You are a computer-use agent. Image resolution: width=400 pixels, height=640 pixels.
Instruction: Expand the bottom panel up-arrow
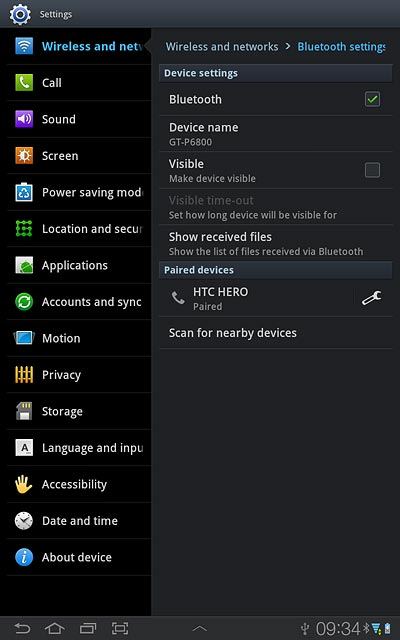(x=200, y=629)
